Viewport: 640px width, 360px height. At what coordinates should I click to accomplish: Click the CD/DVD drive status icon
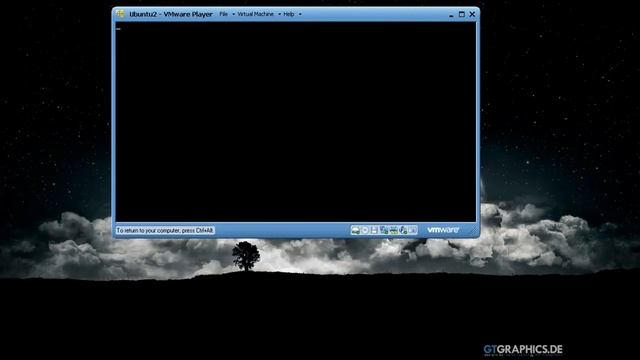[x=365, y=230]
